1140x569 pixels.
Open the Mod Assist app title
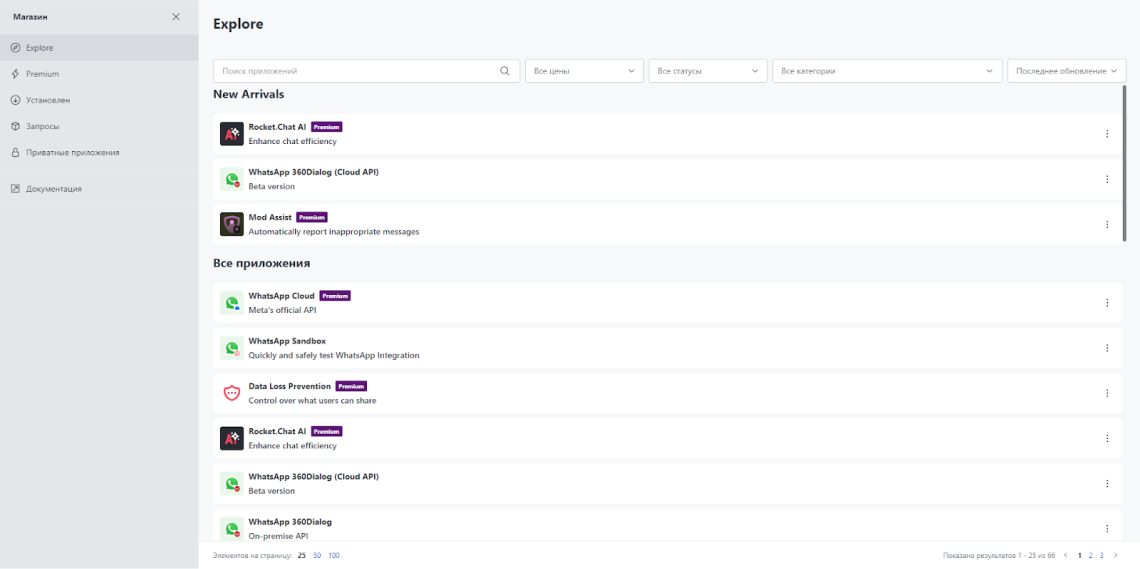(270, 217)
